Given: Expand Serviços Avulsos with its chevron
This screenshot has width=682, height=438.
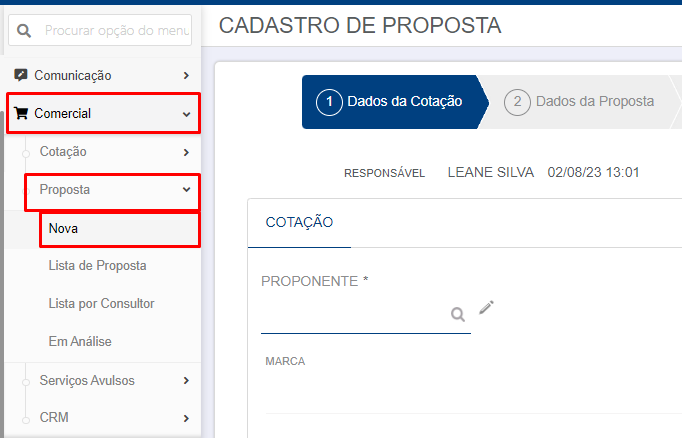Looking at the screenshot, I should click(186, 381).
